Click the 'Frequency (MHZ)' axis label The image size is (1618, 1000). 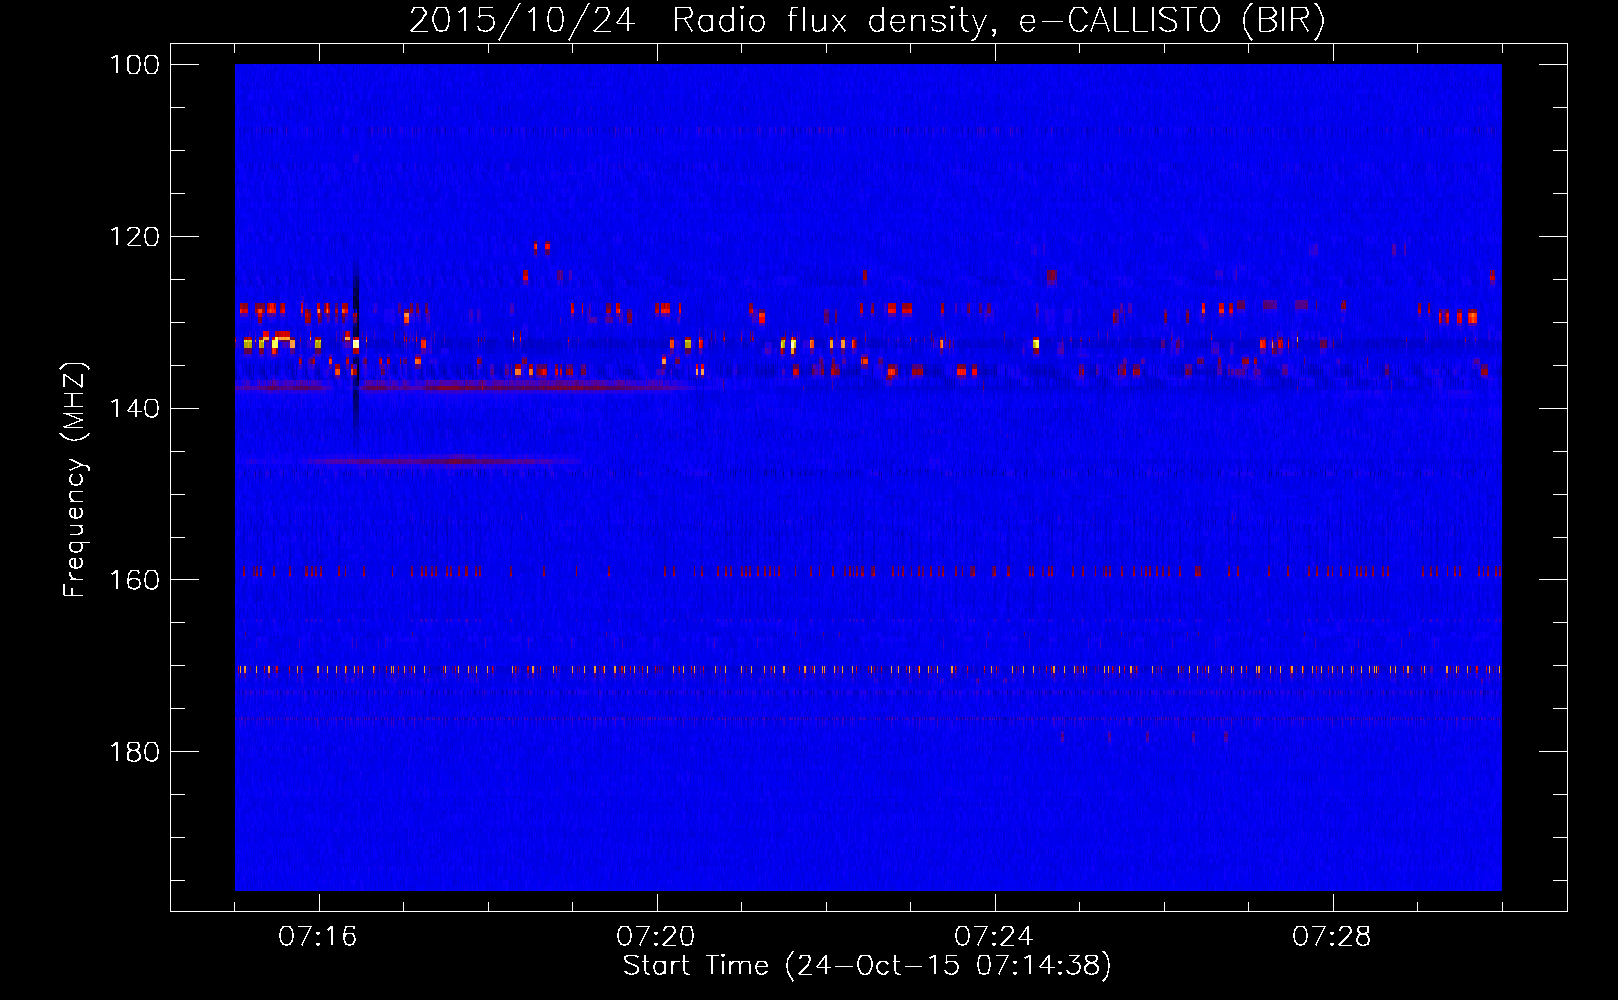coord(75,479)
